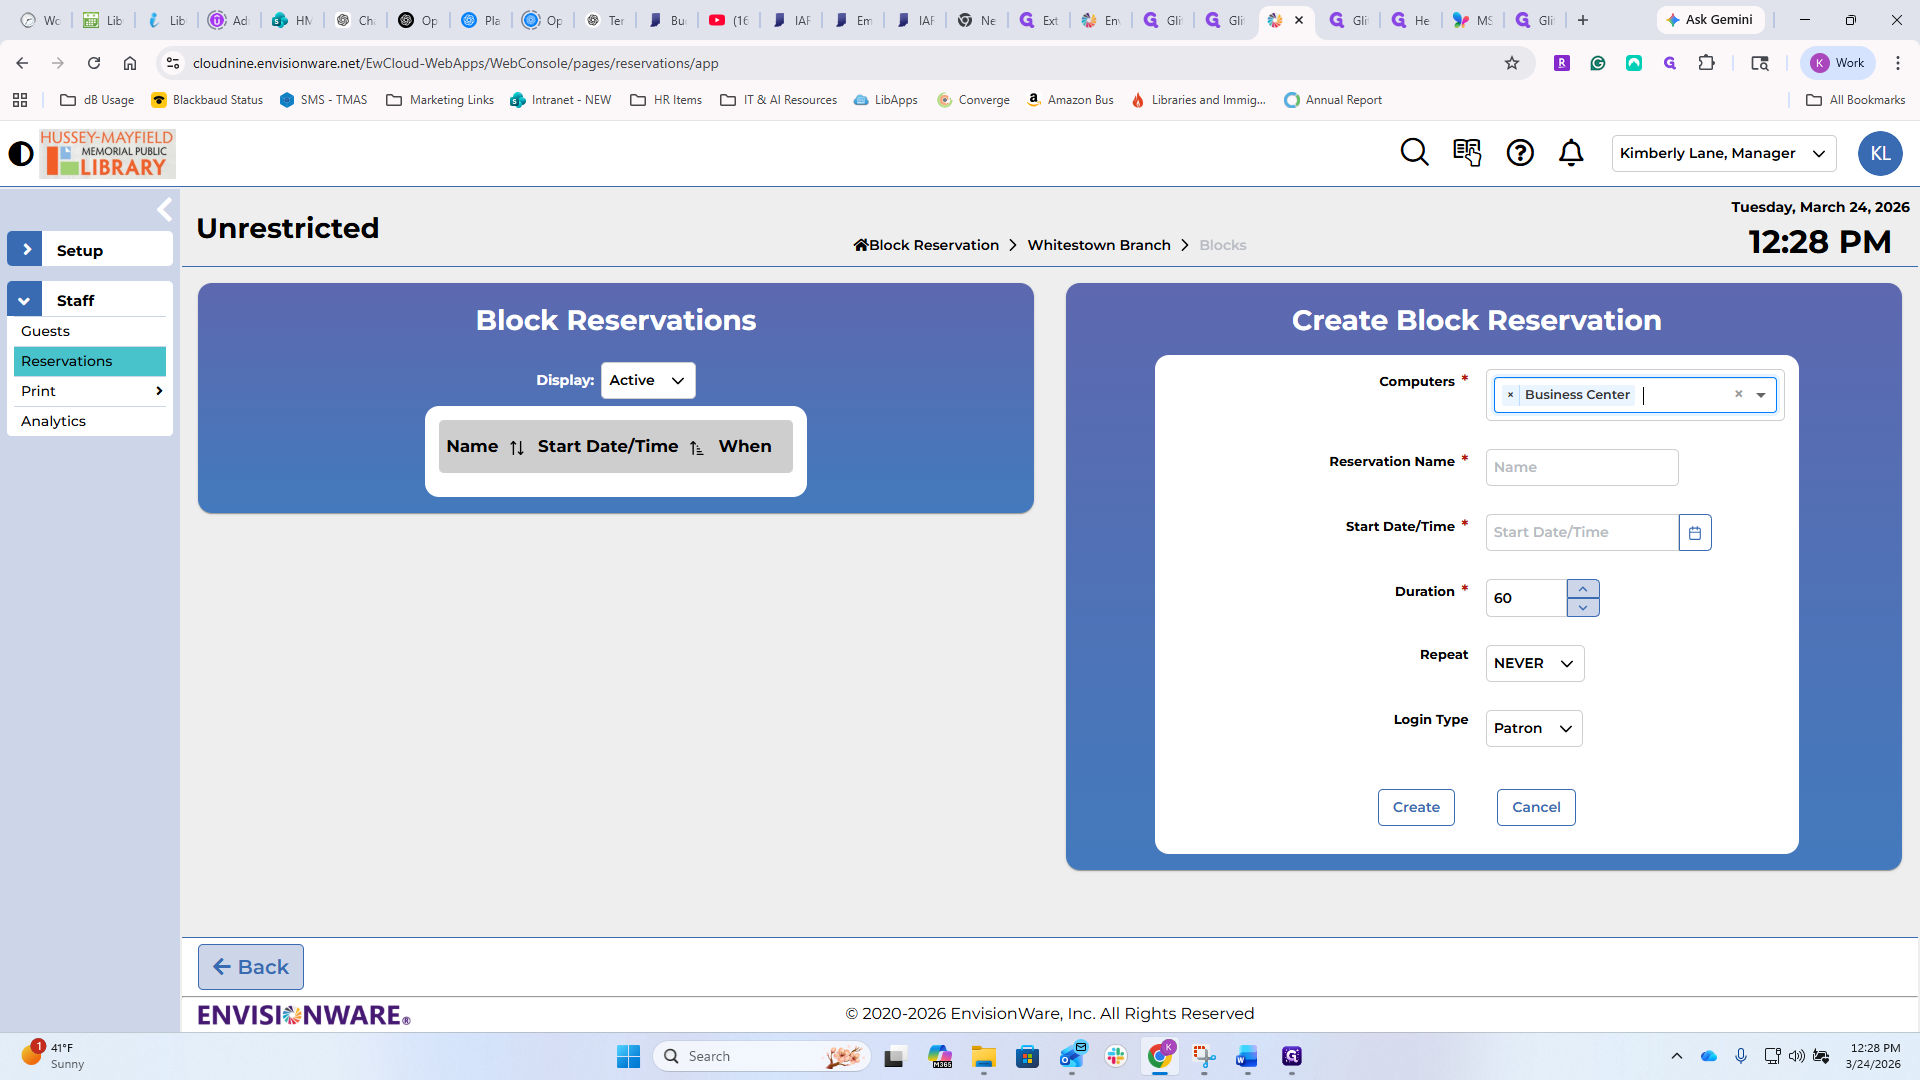Select Analytics in the Staff menu
Viewport: 1920px width, 1080px height.
54,421
